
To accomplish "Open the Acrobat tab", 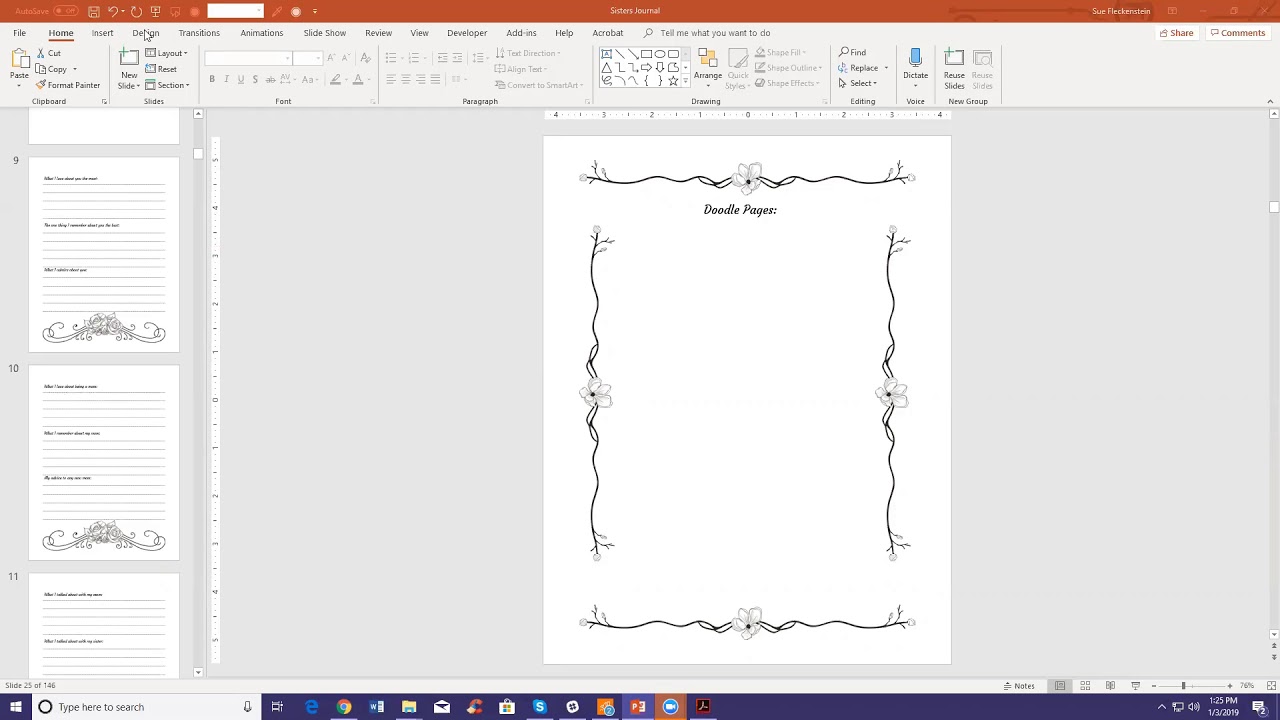I will coord(607,33).
